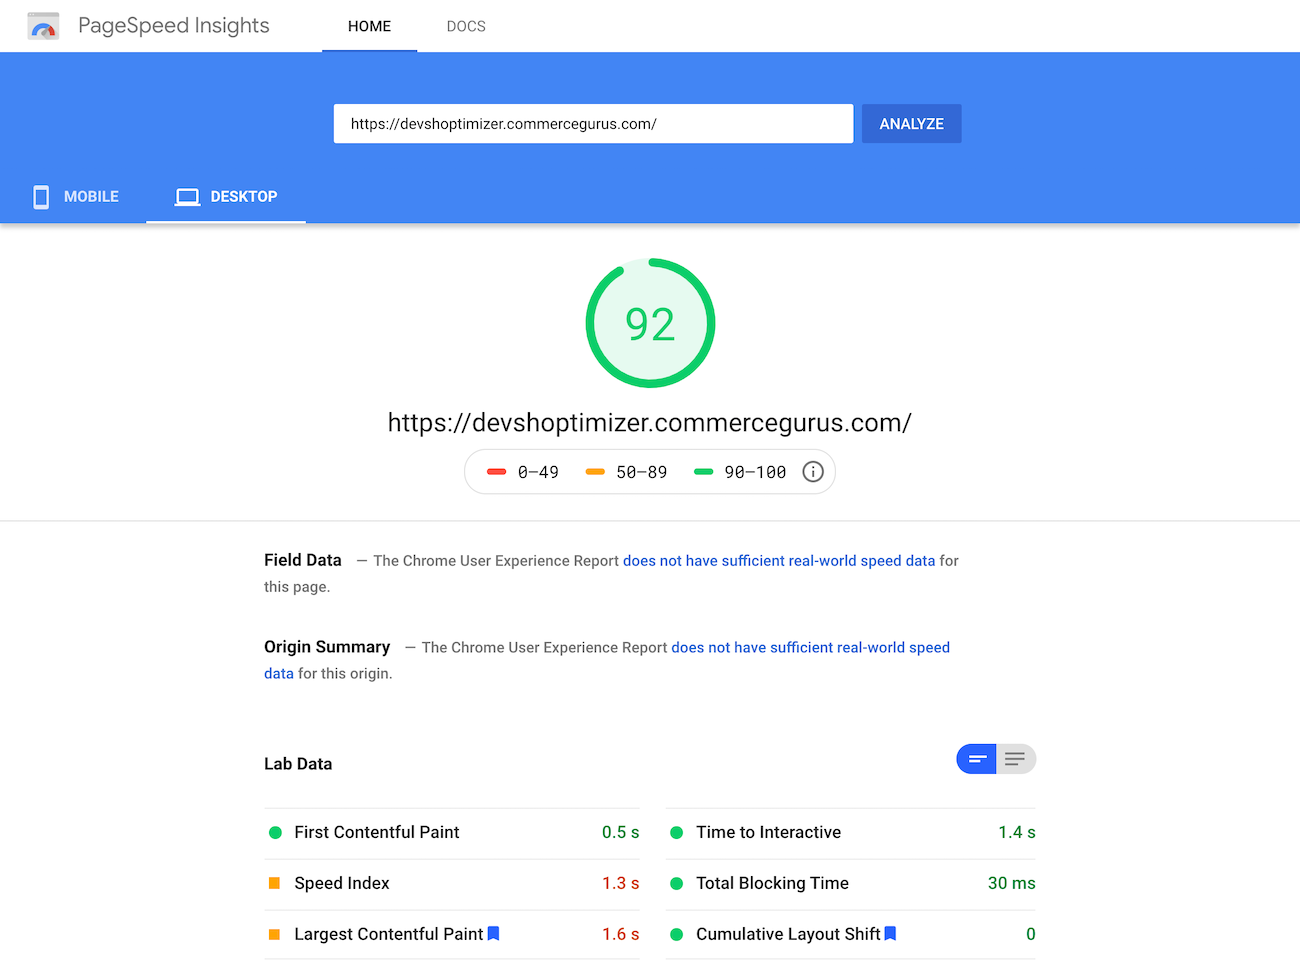Click the analyzed URL heading below the score

(650, 423)
